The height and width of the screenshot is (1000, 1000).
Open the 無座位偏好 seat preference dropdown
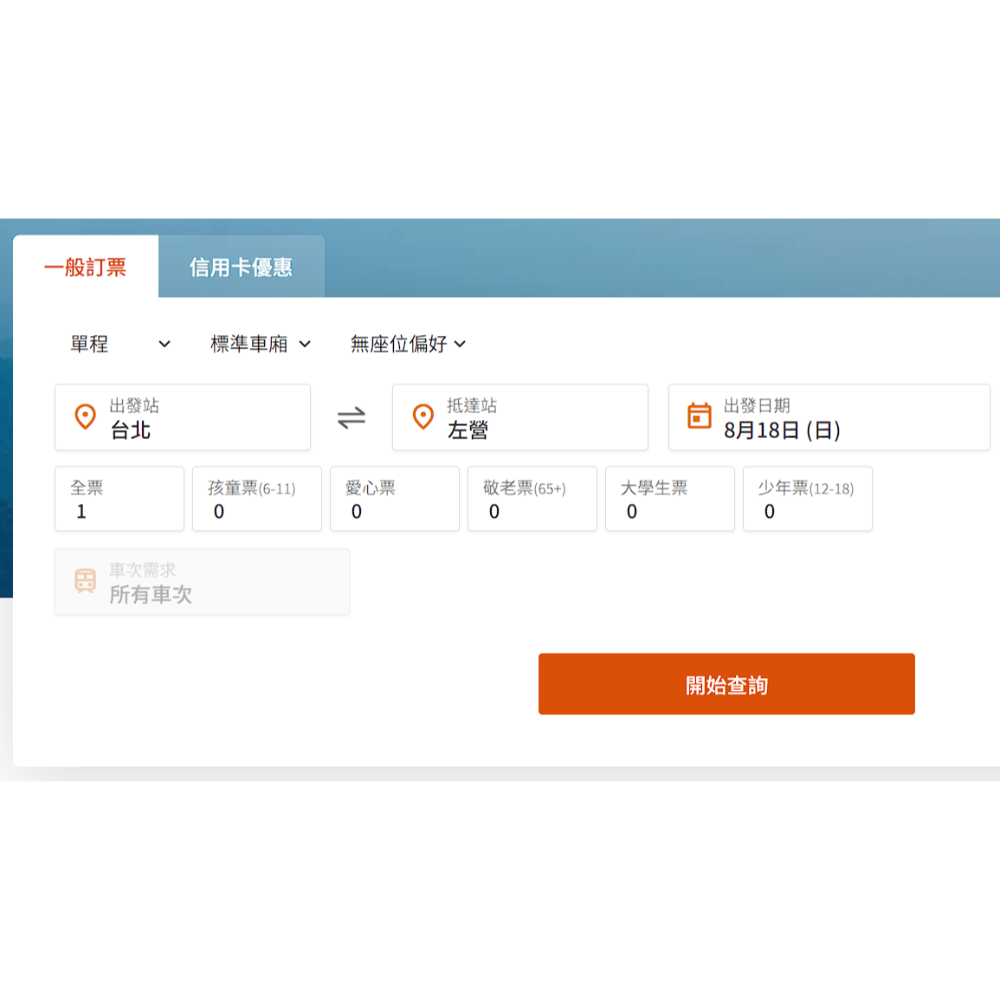pos(408,344)
